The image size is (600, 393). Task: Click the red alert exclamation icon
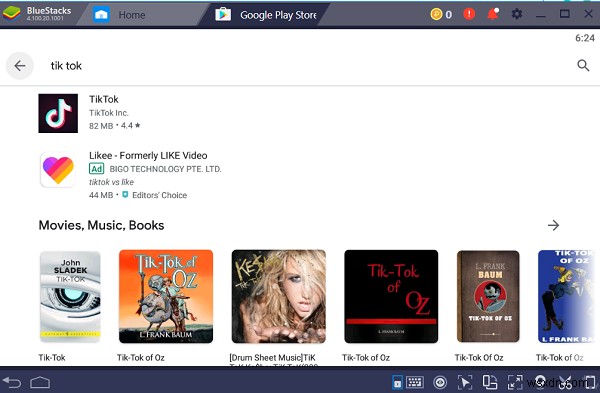[x=469, y=14]
